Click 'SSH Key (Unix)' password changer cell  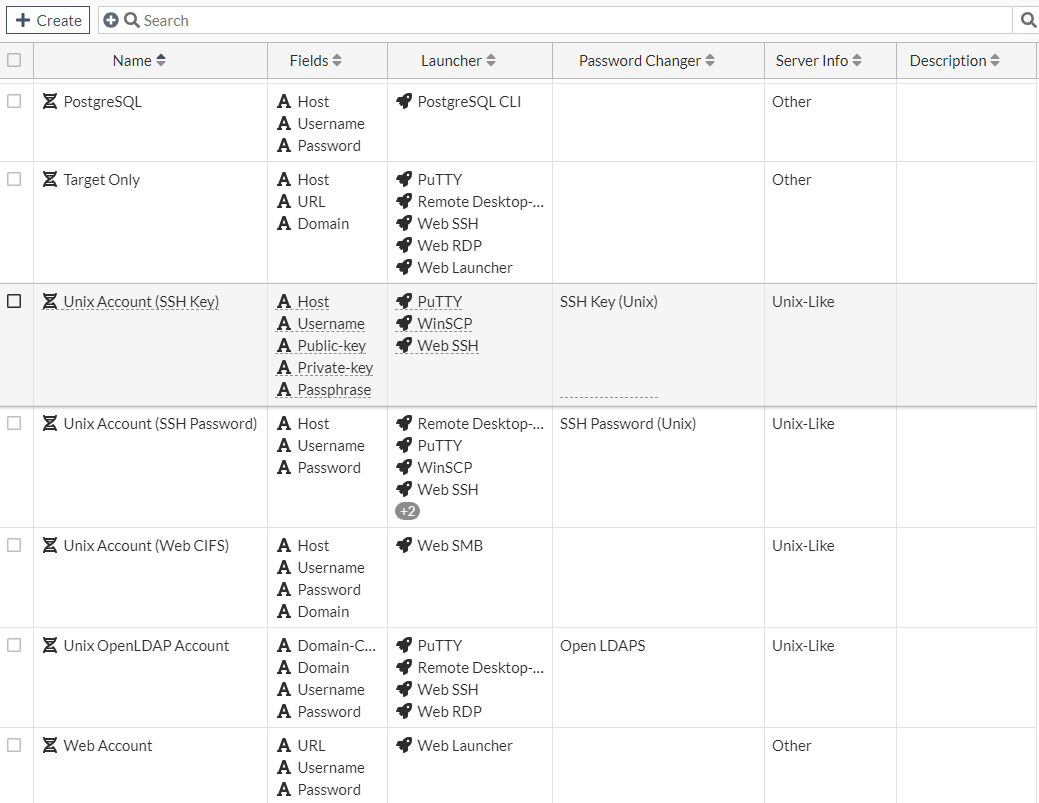tap(609, 301)
